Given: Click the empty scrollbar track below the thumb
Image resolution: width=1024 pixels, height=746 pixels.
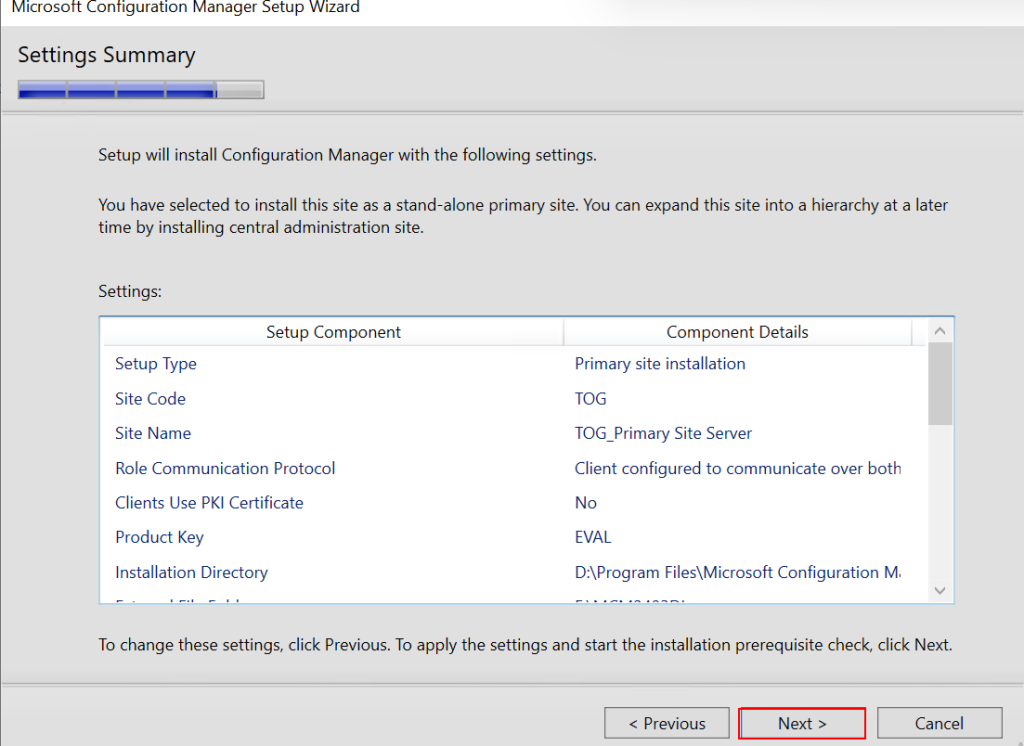Looking at the screenshot, I should (940, 500).
